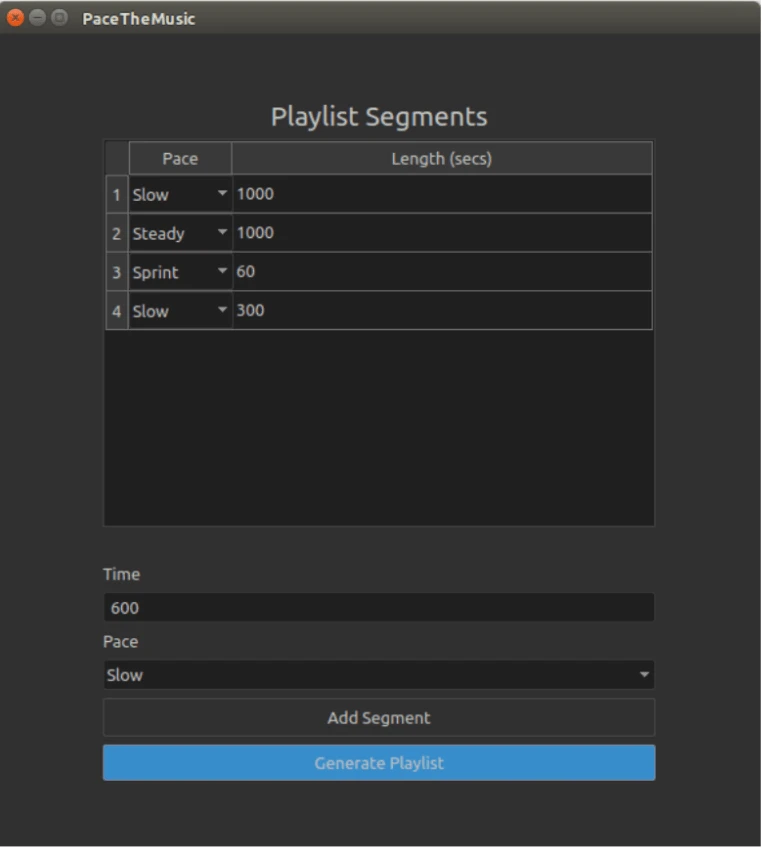Select the length cell with value 300

(442, 311)
